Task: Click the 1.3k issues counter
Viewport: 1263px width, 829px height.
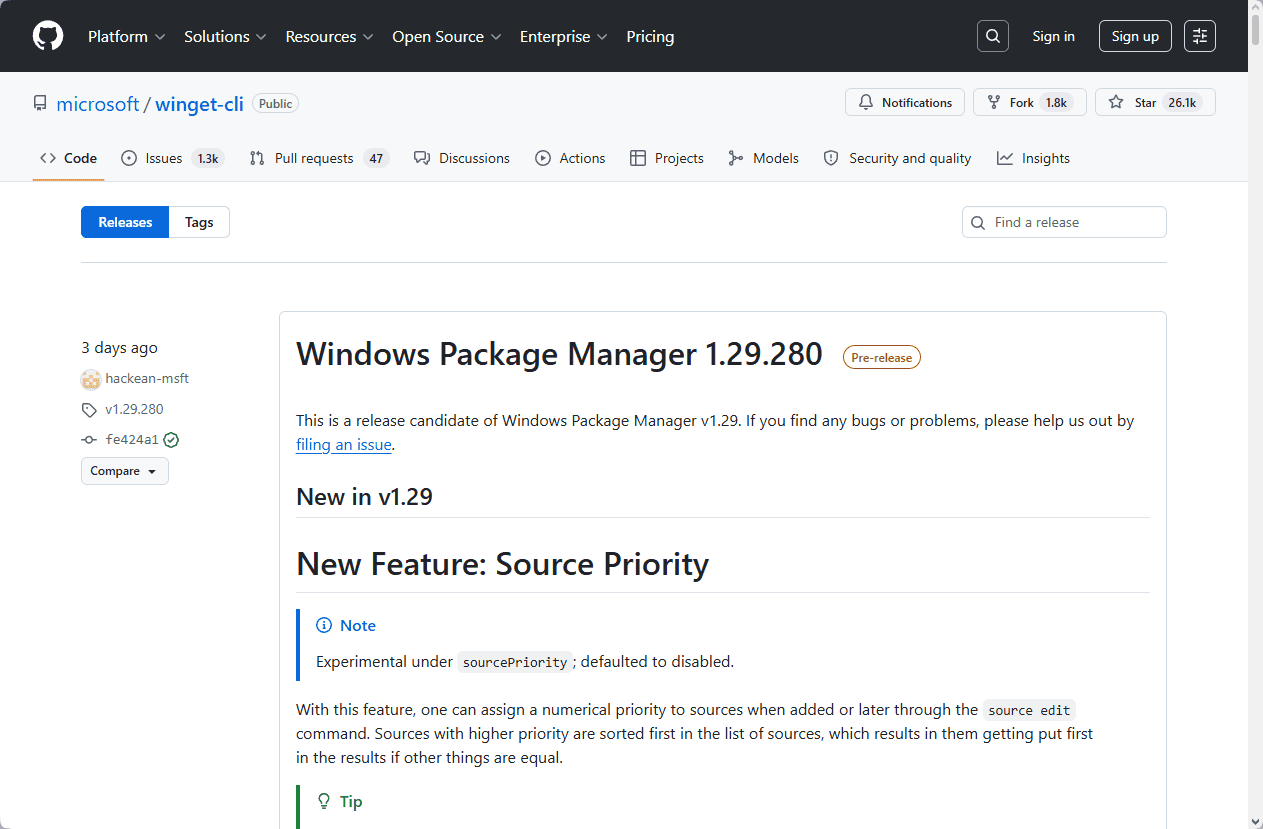Action: pyautogui.click(x=208, y=158)
